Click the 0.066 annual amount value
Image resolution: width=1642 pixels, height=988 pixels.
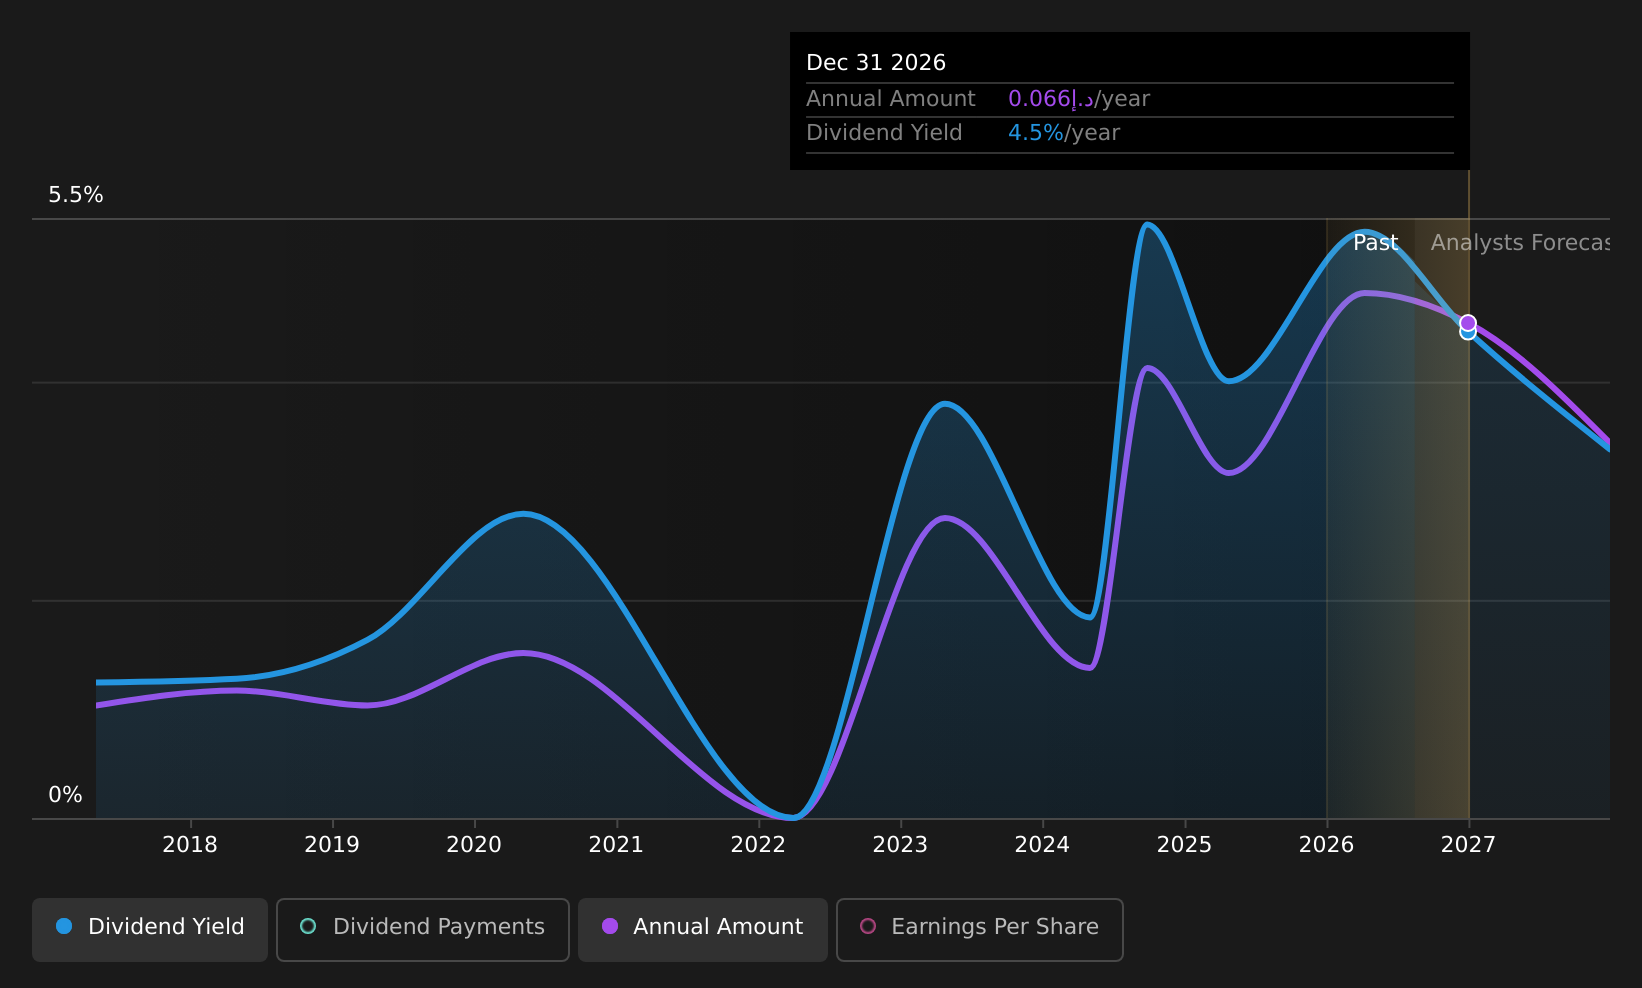pos(1050,99)
